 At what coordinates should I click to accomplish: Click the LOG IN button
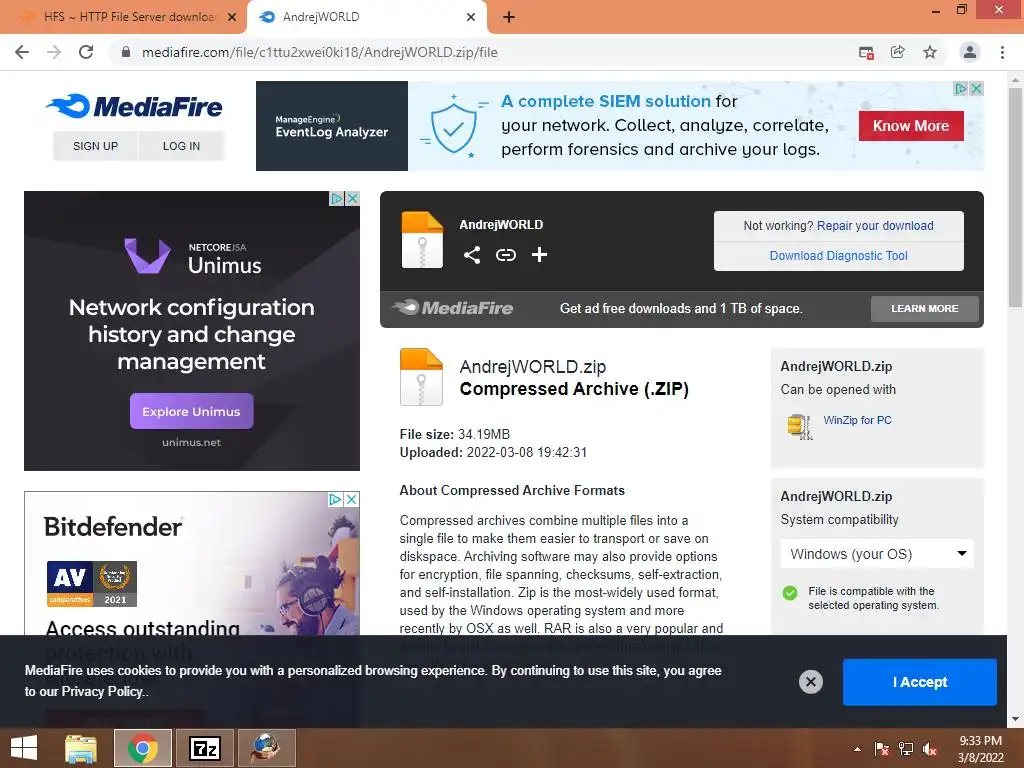tap(182, 146)
